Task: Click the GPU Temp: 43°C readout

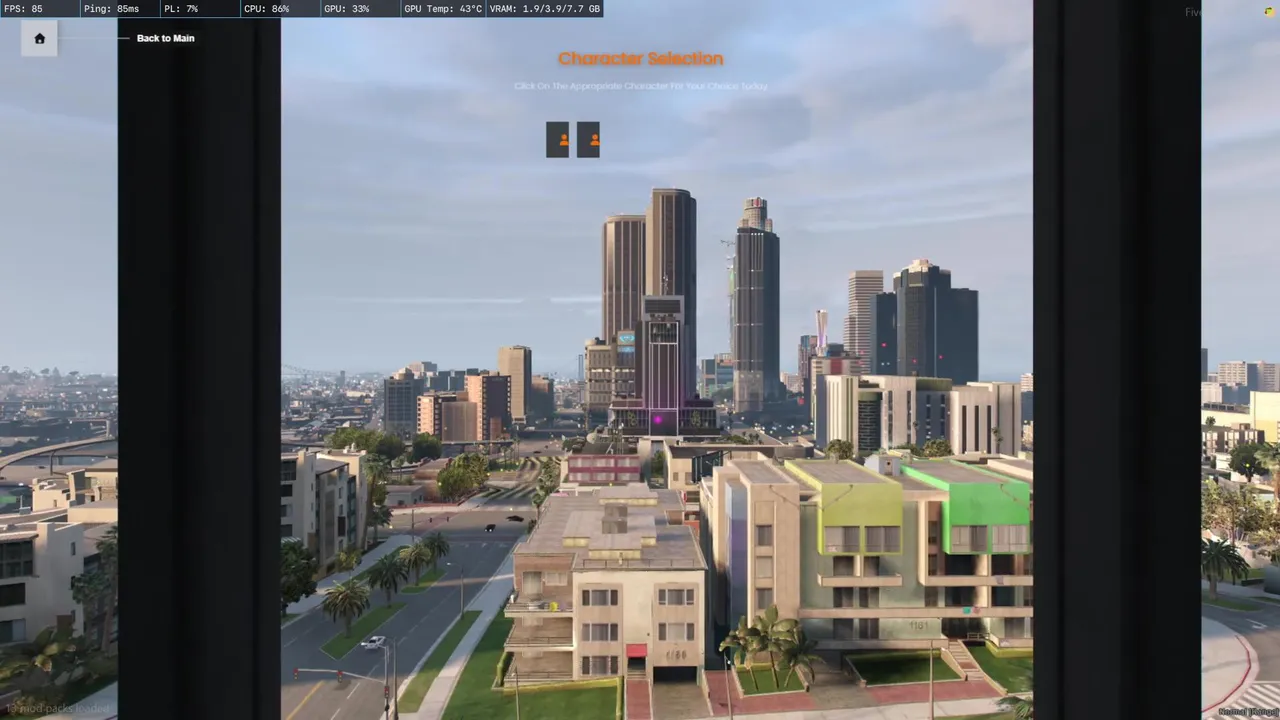Action: pyautogui.click(x=443, y=9)
